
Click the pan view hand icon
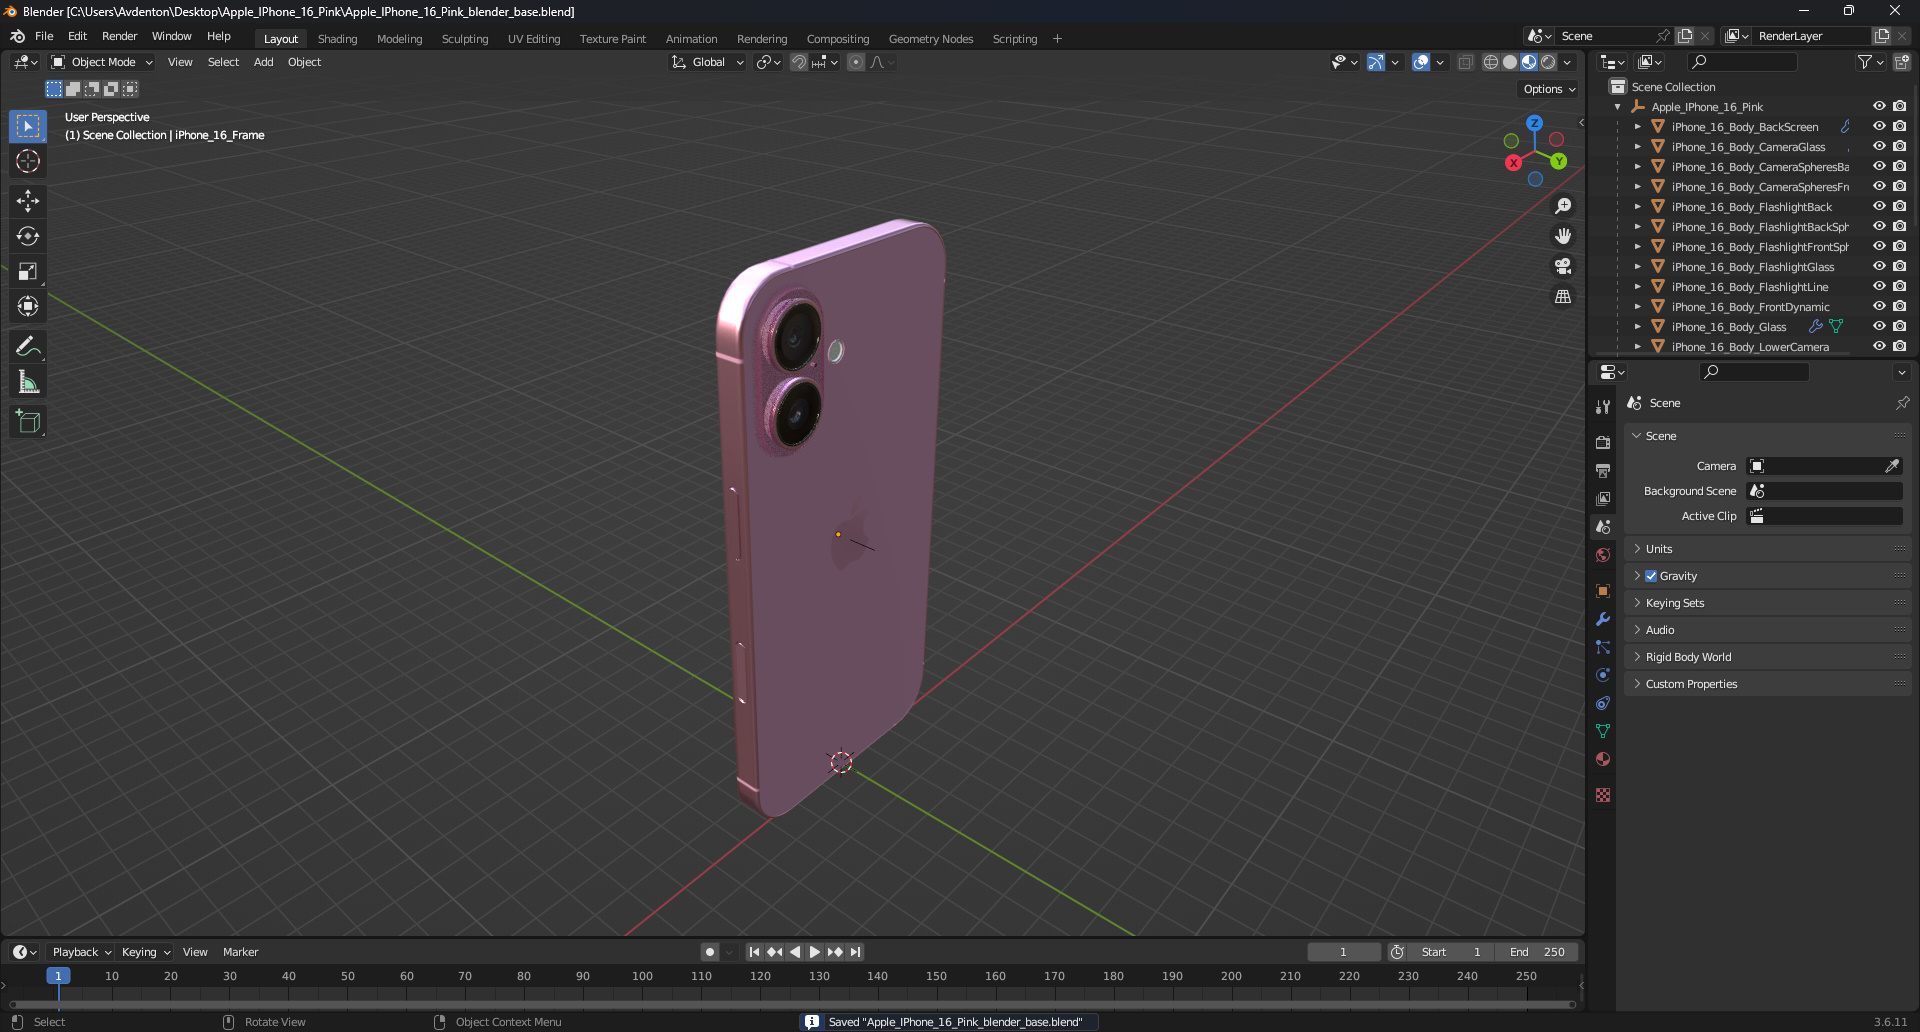point(1563,236)
